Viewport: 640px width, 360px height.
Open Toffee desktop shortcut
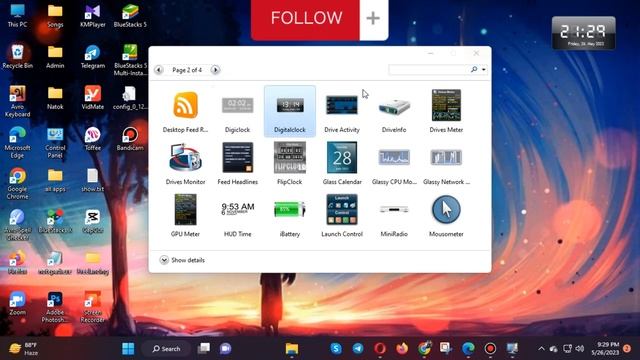pos(93,139)
